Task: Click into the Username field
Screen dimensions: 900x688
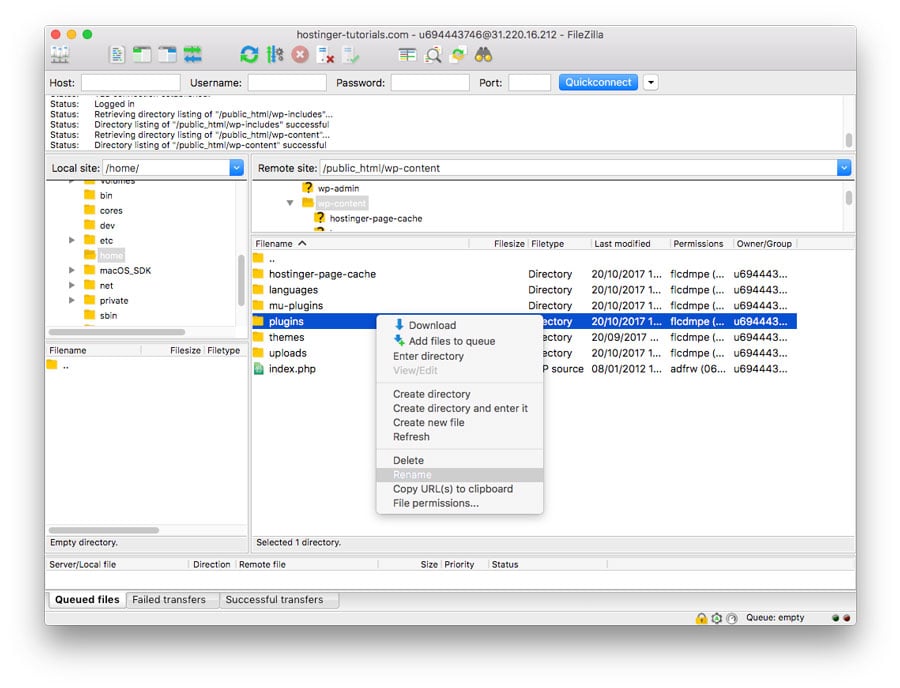Action: tap(287, 83)
